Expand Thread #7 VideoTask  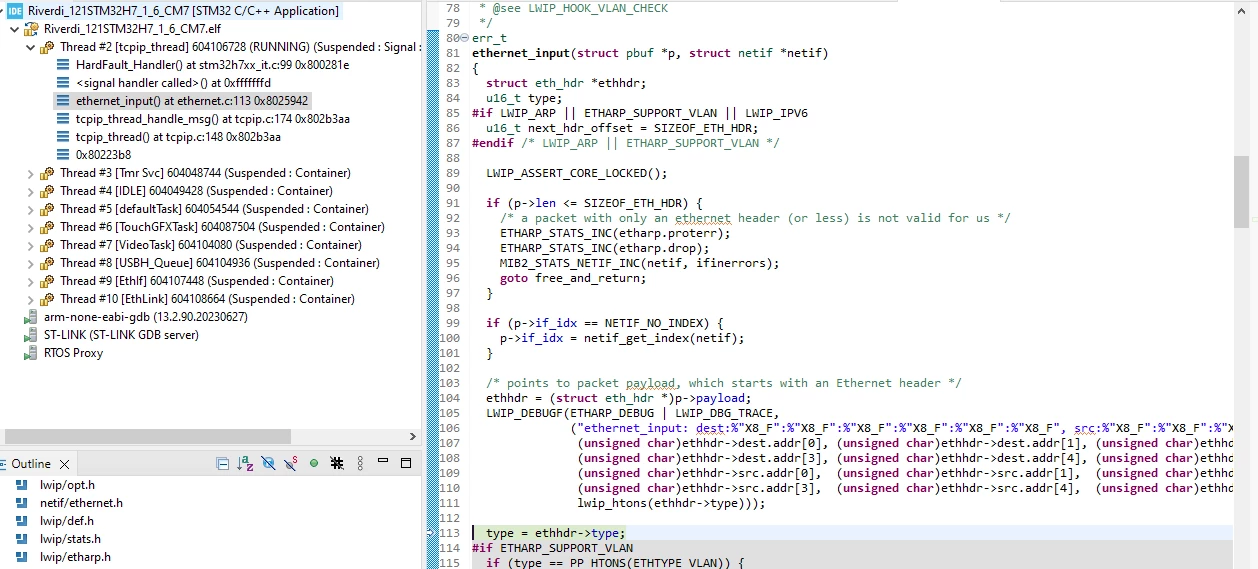pyautogui.click(x=31, y=245)
